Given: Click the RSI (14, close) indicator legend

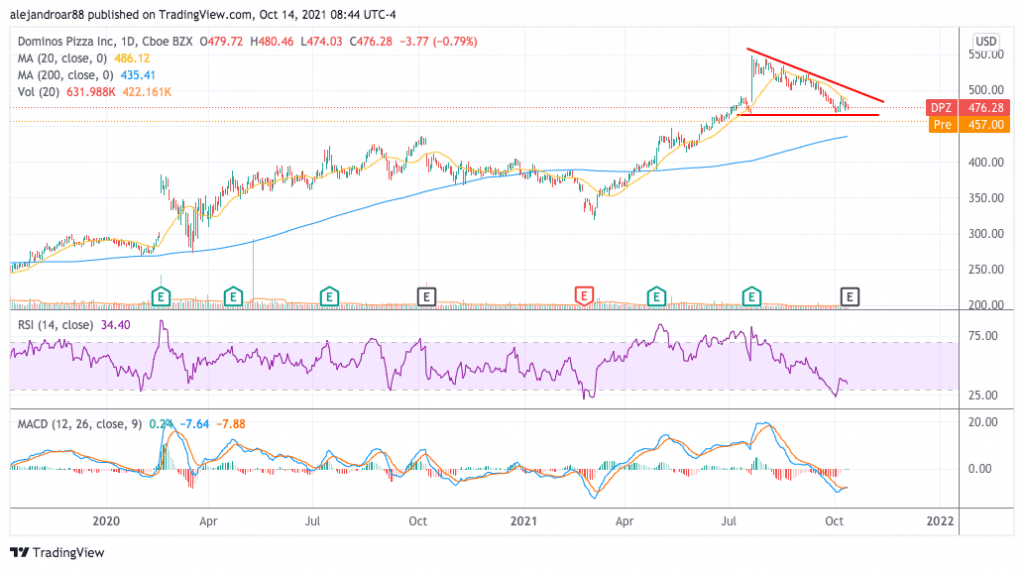Looking at the screenshot, I should click(x=55, y=325).
